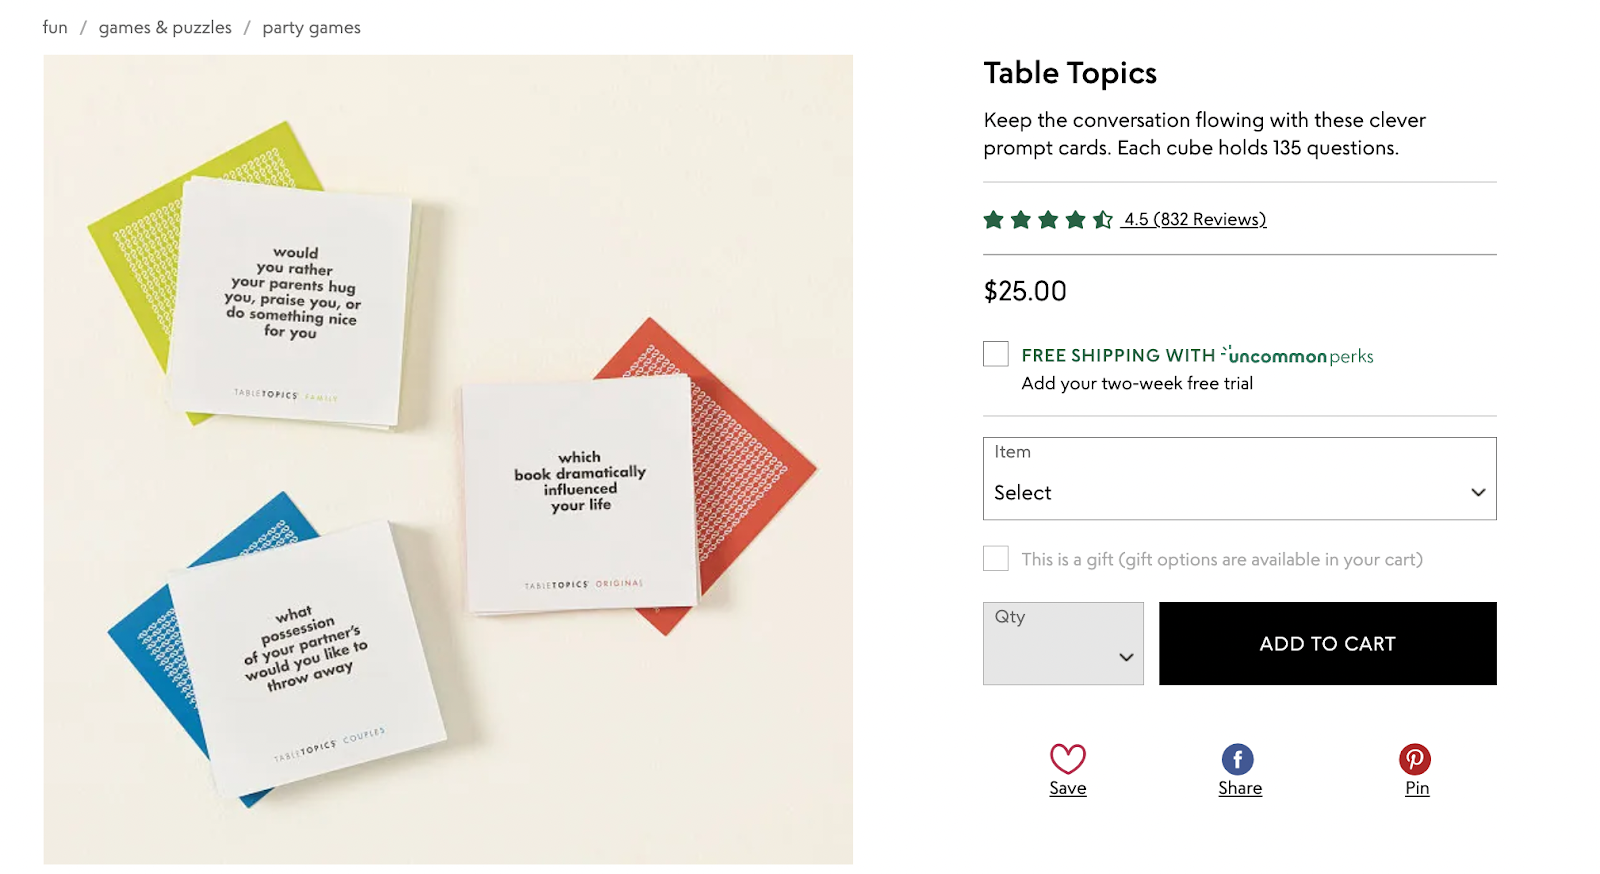Screen dimensions: 1600x874
Task: Navigate to 'games & puzzles' breadcrumb
Action: [165, 28]
